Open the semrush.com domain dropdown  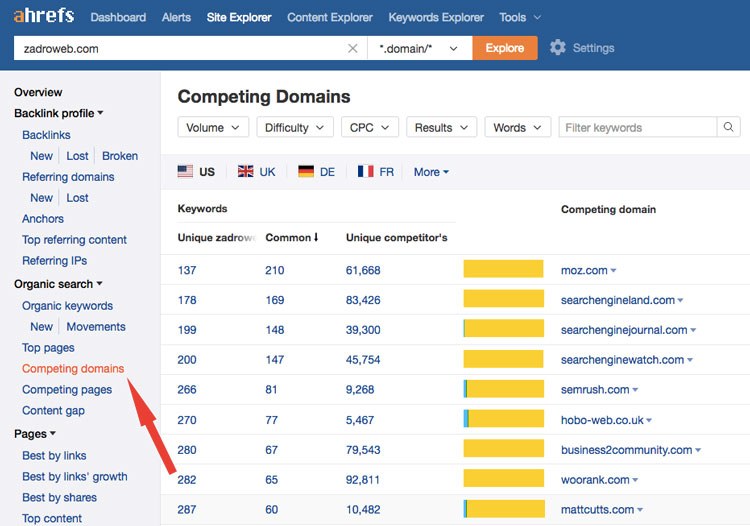(635, 390)
